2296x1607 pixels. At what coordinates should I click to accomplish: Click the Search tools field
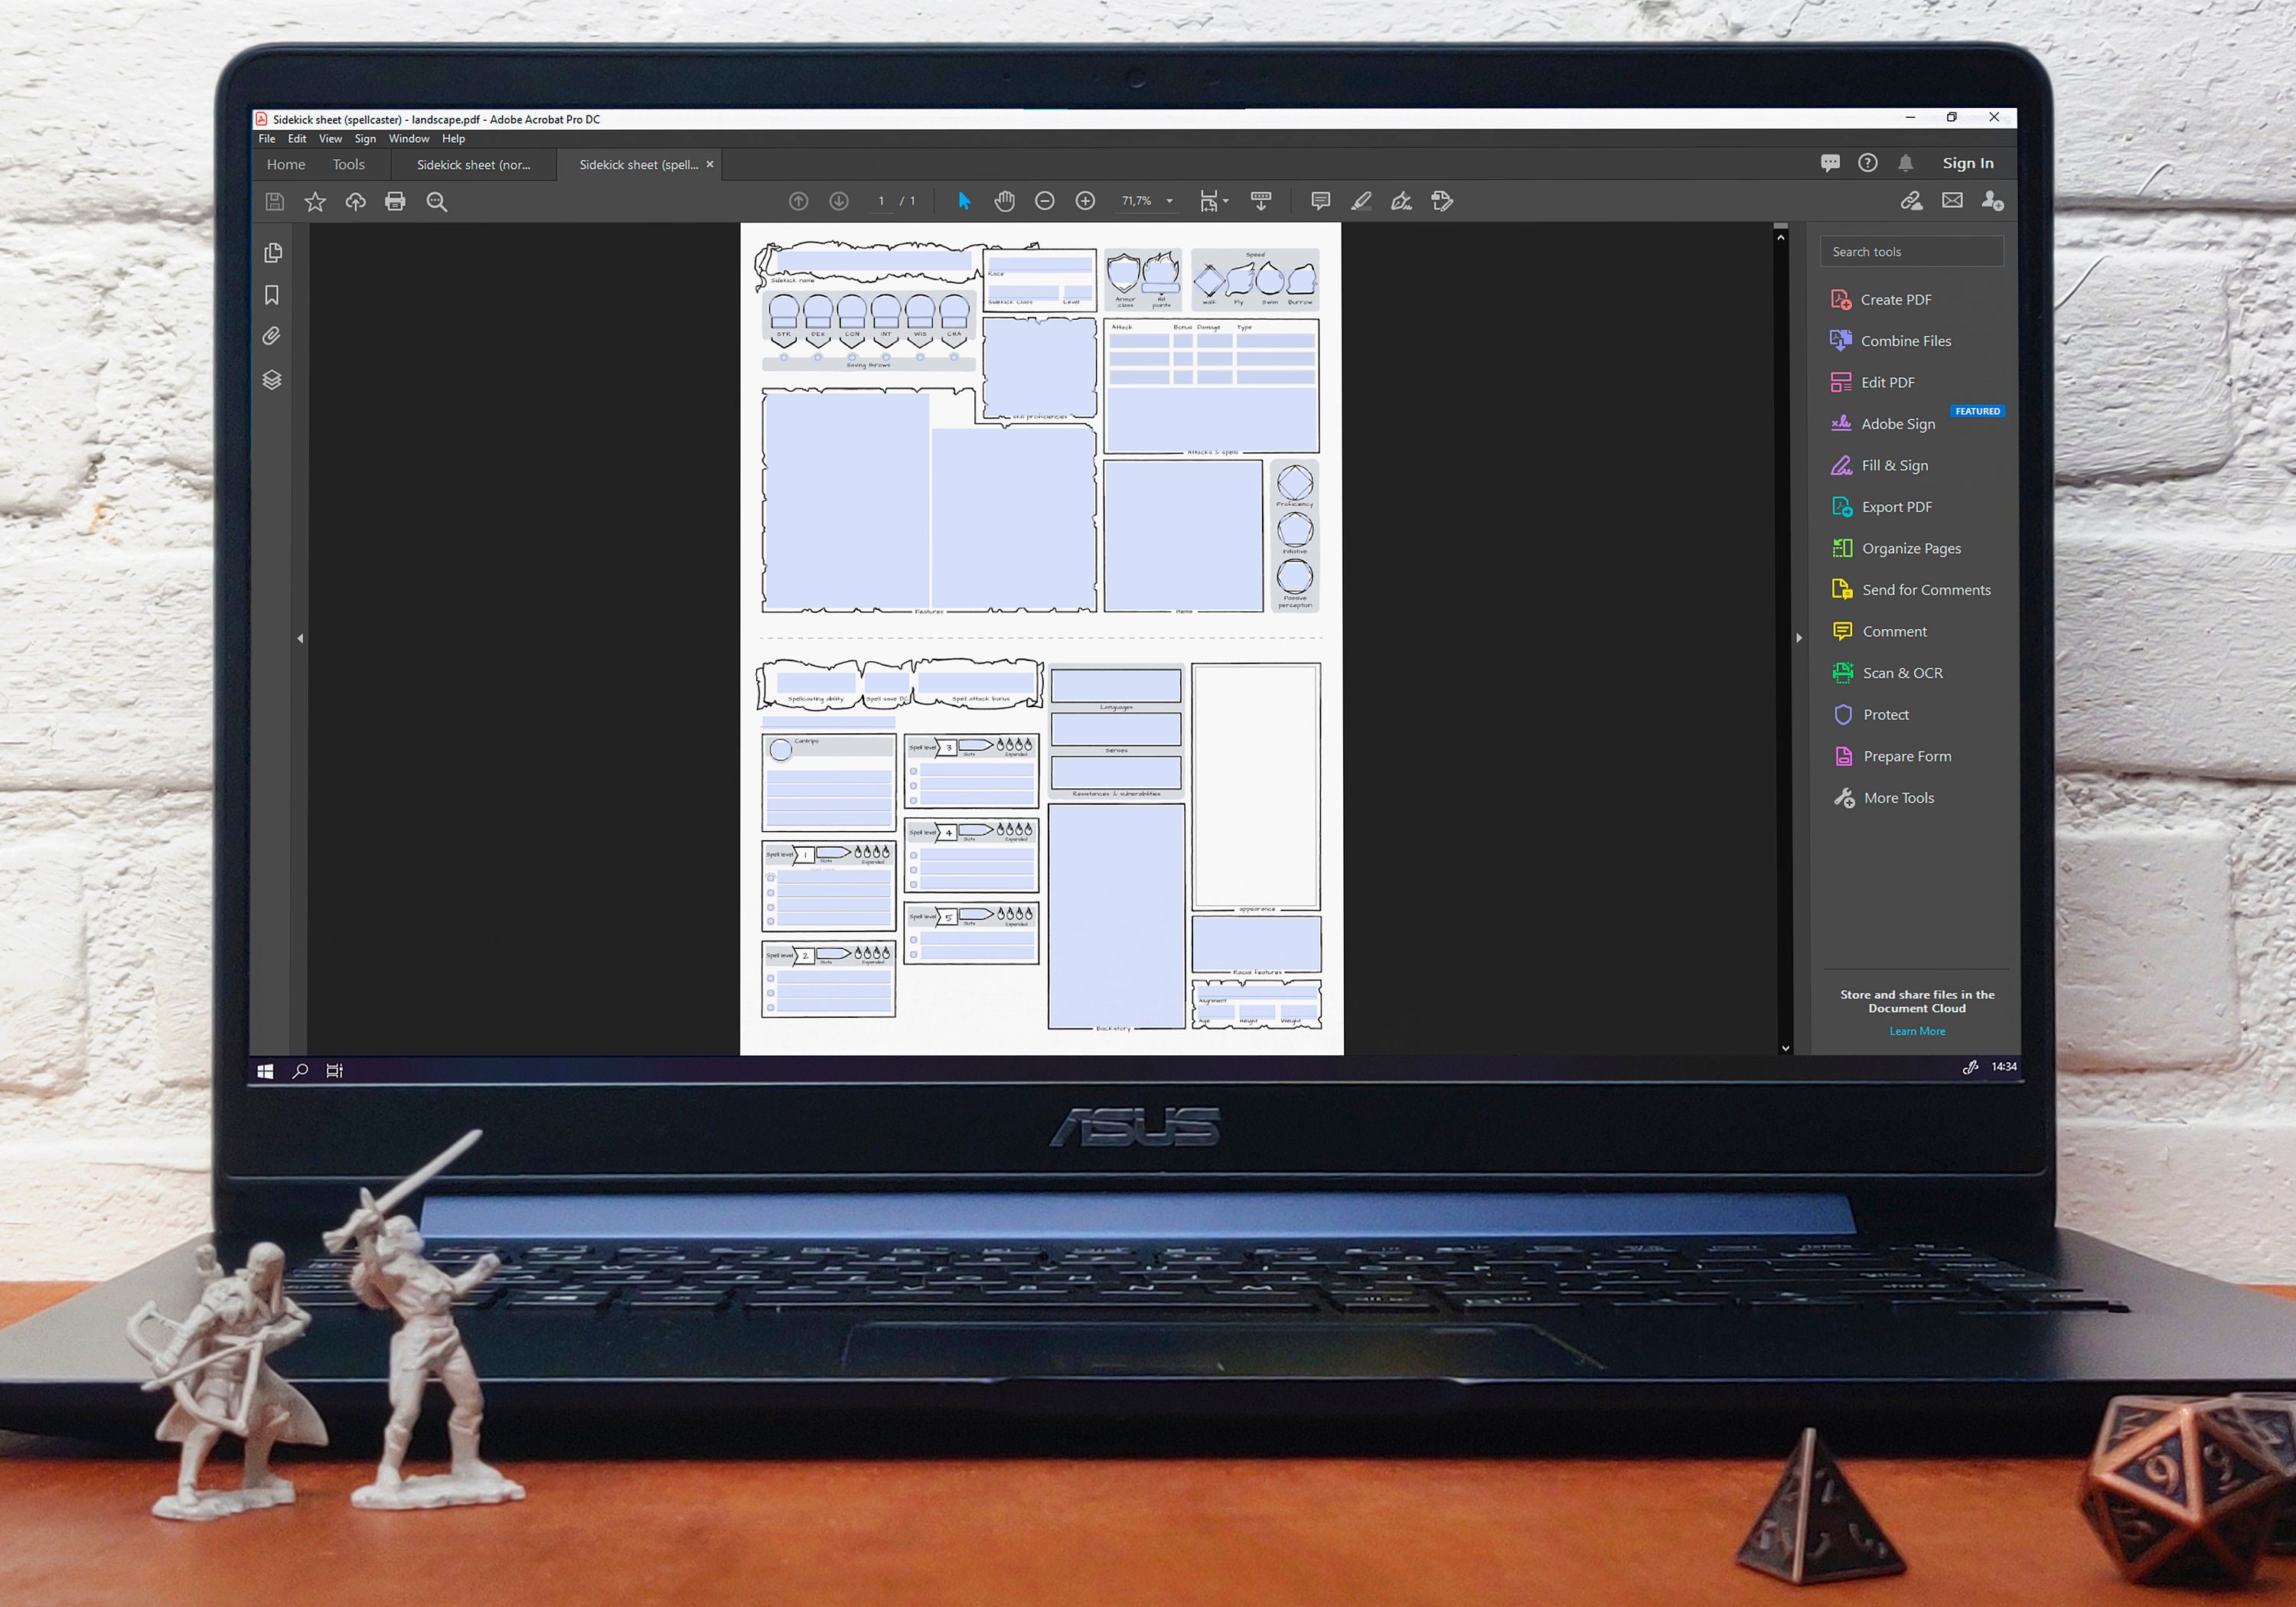point(1911,251)
